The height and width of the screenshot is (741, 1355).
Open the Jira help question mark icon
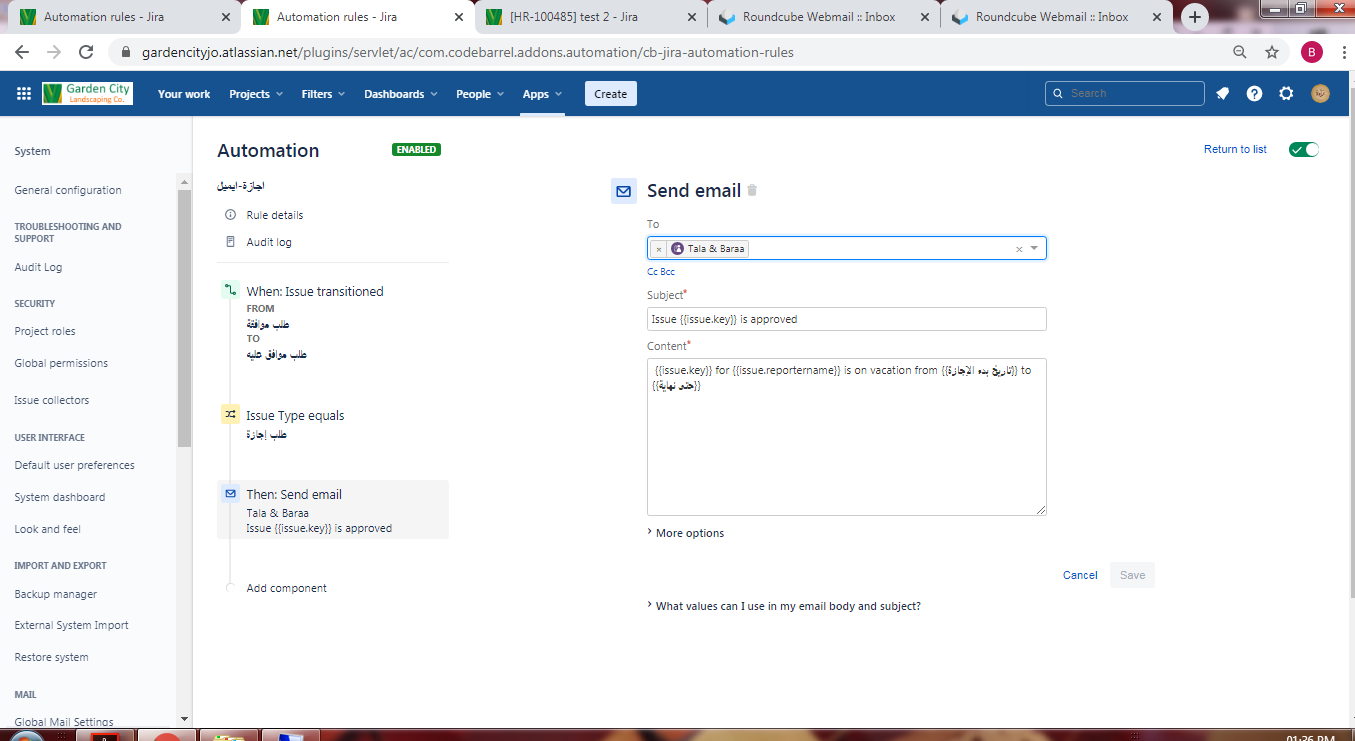(x=1254, y=94)
